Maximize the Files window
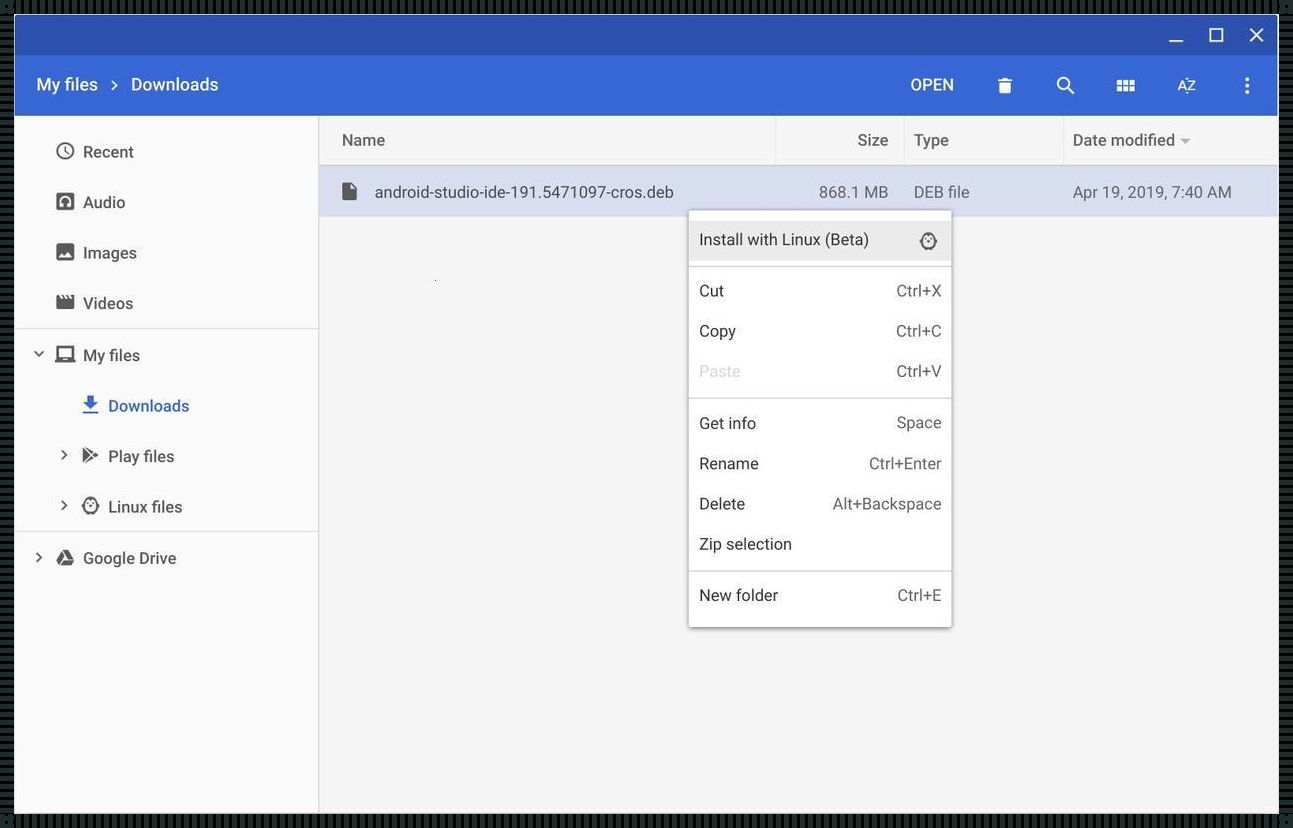Screen dimensions: 1293x828 click(x=1216, y=36)
